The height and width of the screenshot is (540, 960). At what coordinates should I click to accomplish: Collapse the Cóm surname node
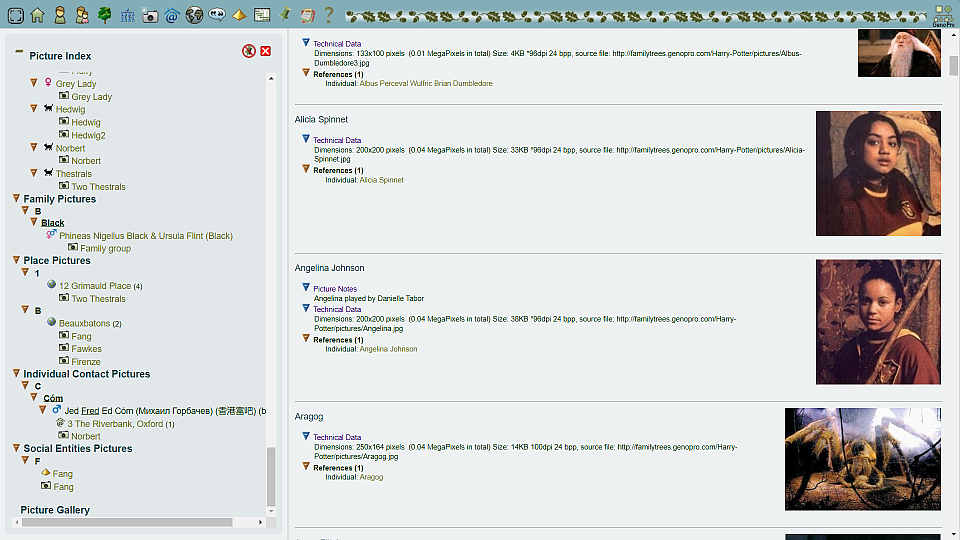coord(34,397)
